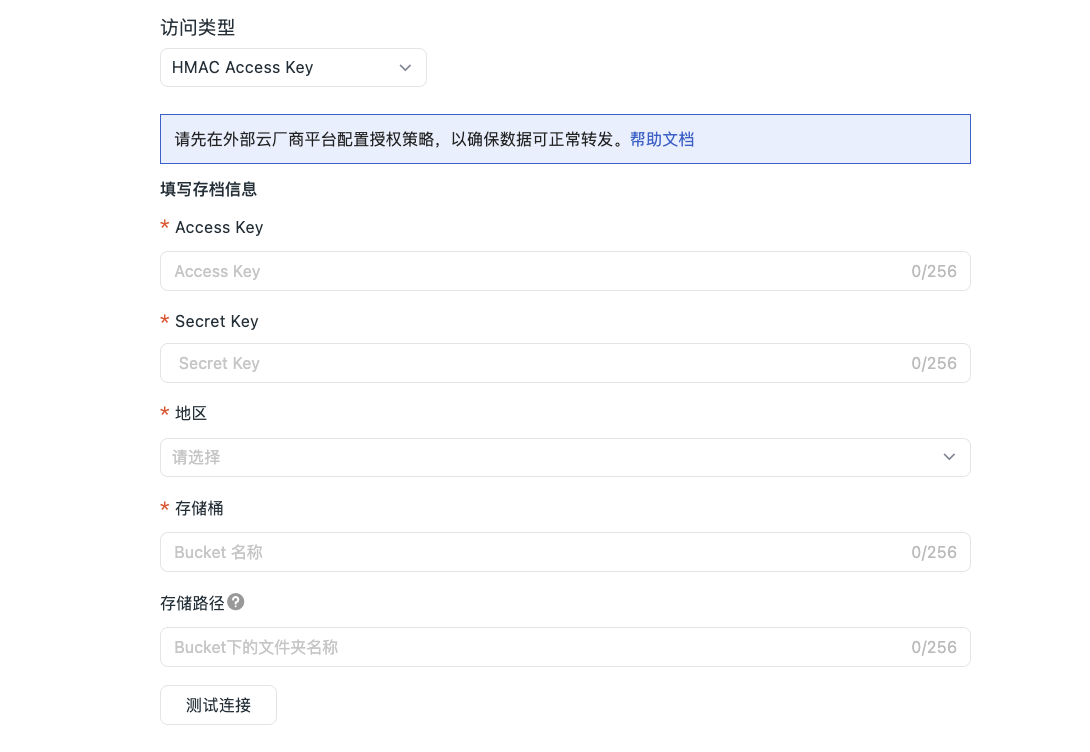Click the 存储路径 label text
The height and width of the screenshot is (752, 1090).
[193, 603]
